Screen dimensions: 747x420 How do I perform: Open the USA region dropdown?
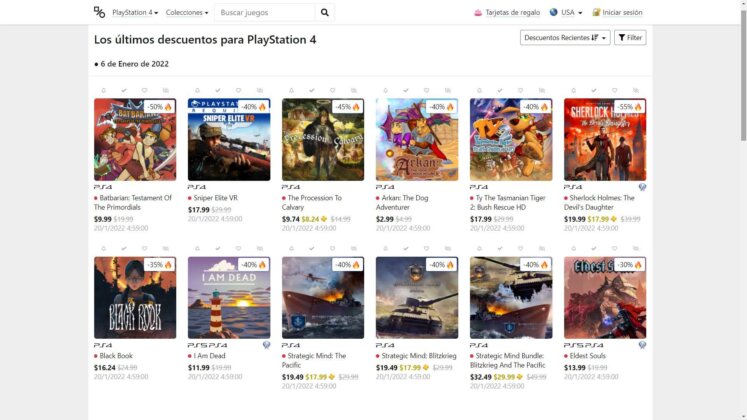pos(566,12)
